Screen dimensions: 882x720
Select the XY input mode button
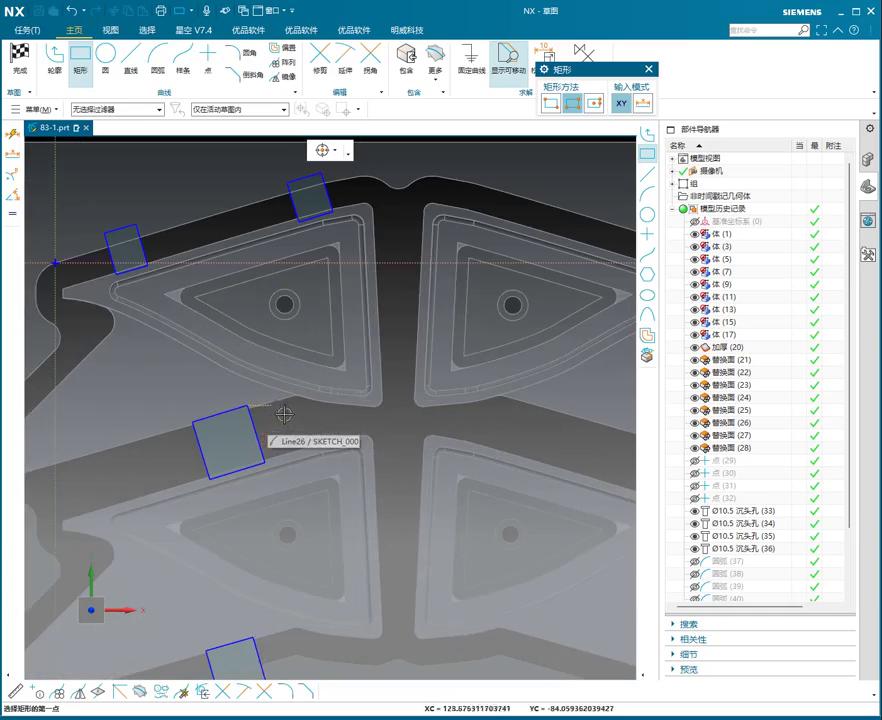click(621, 103)
